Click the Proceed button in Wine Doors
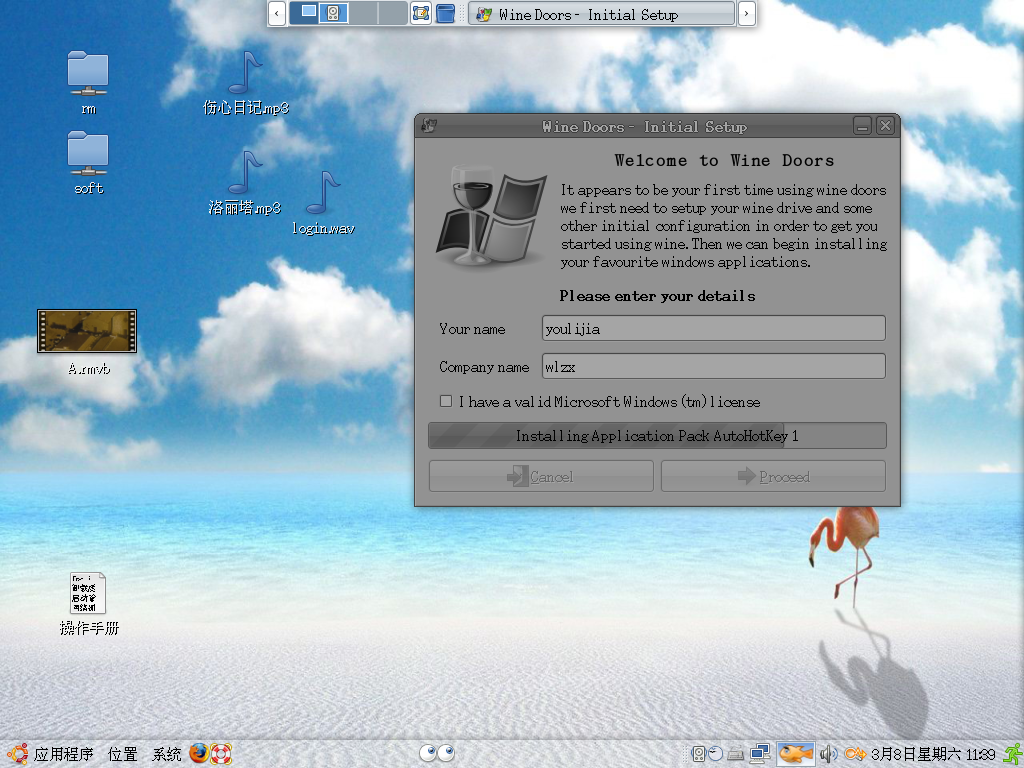The image size is (1024, 768). [x=773, y=476]
